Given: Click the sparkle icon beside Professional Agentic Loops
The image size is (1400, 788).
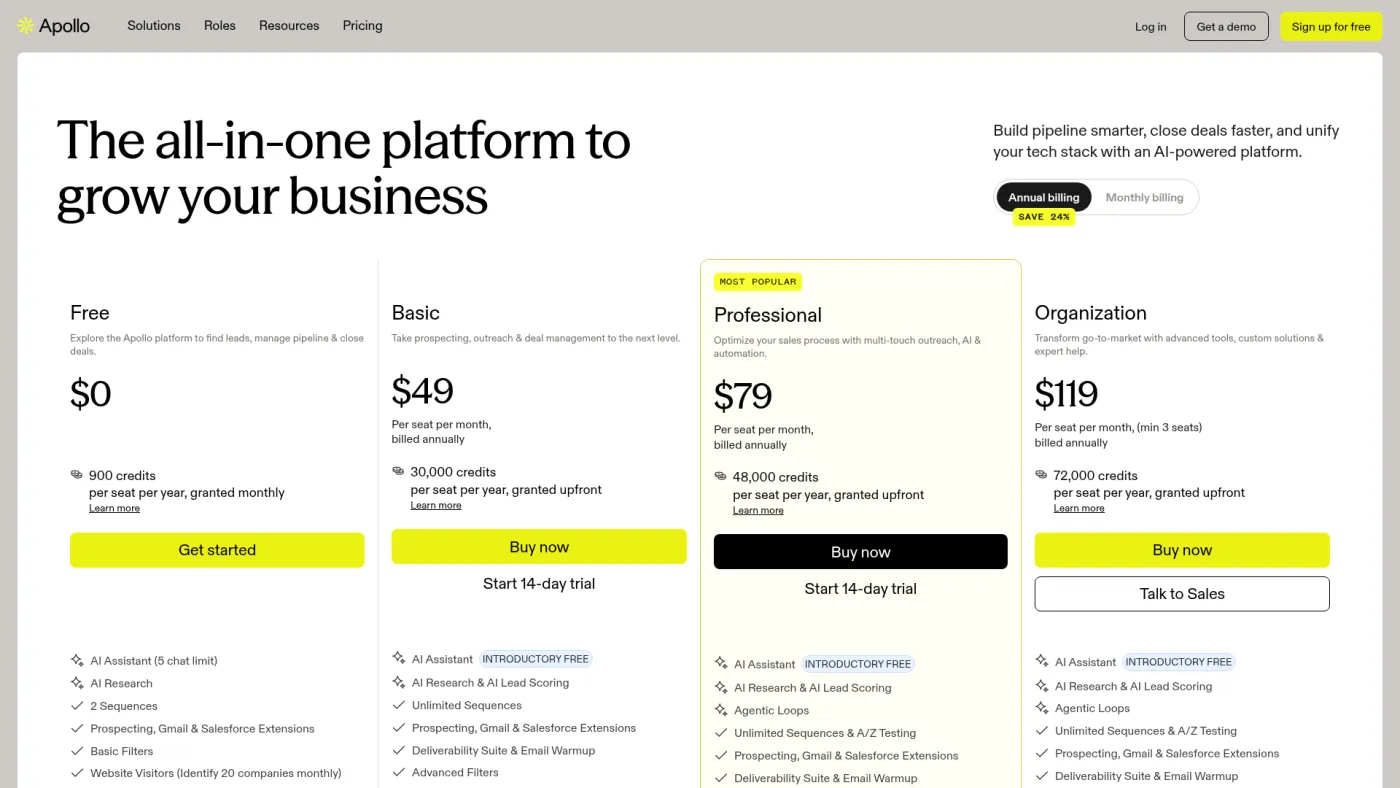Looking at the screenshot, I should 721,710.
